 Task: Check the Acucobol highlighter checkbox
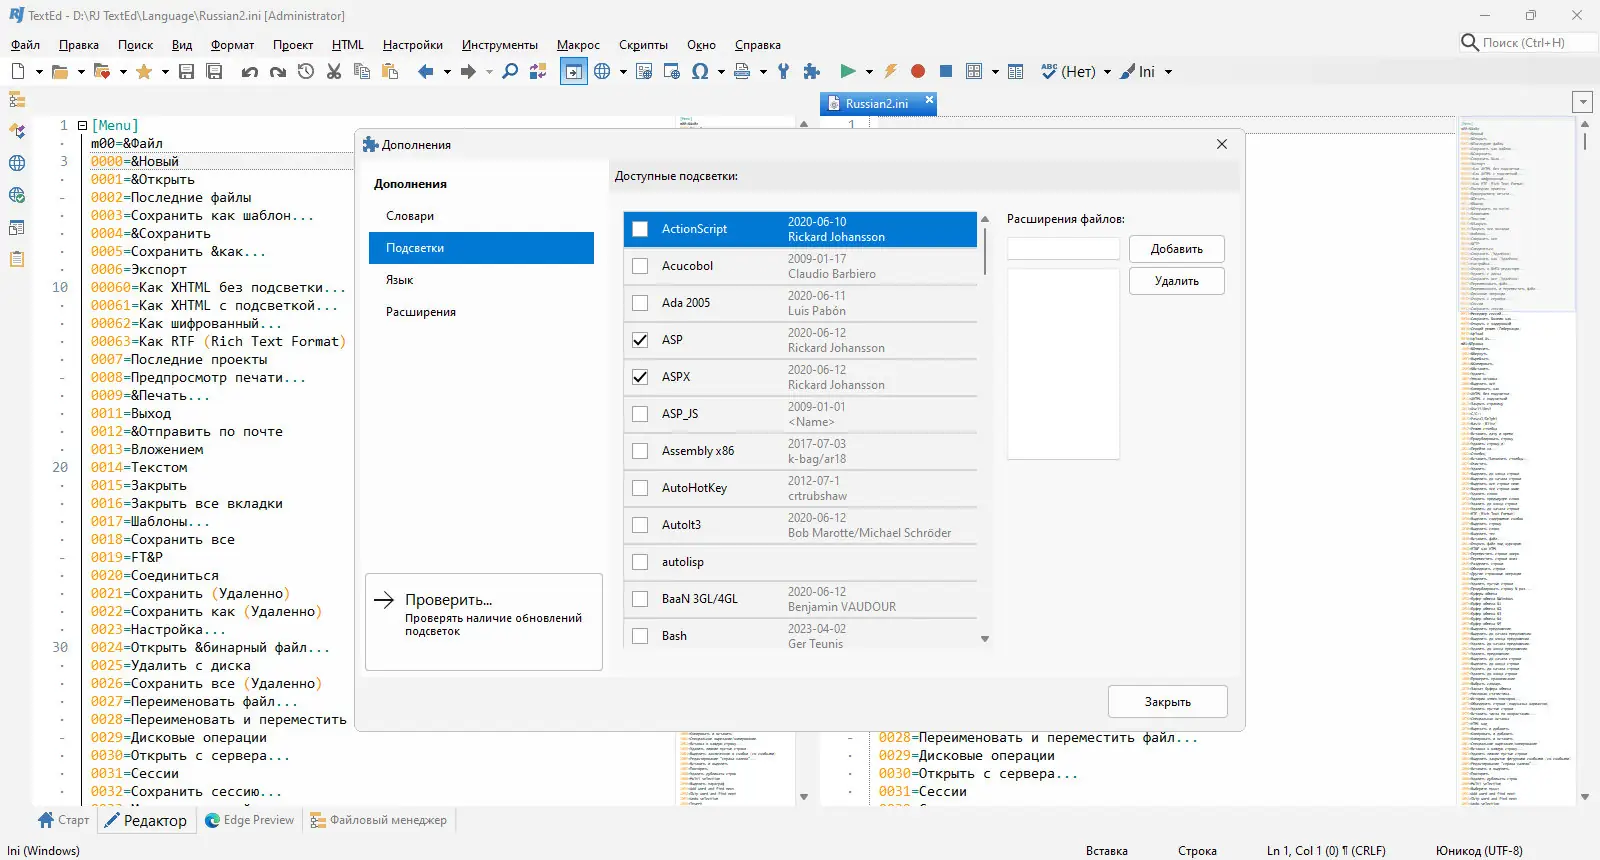640,266
